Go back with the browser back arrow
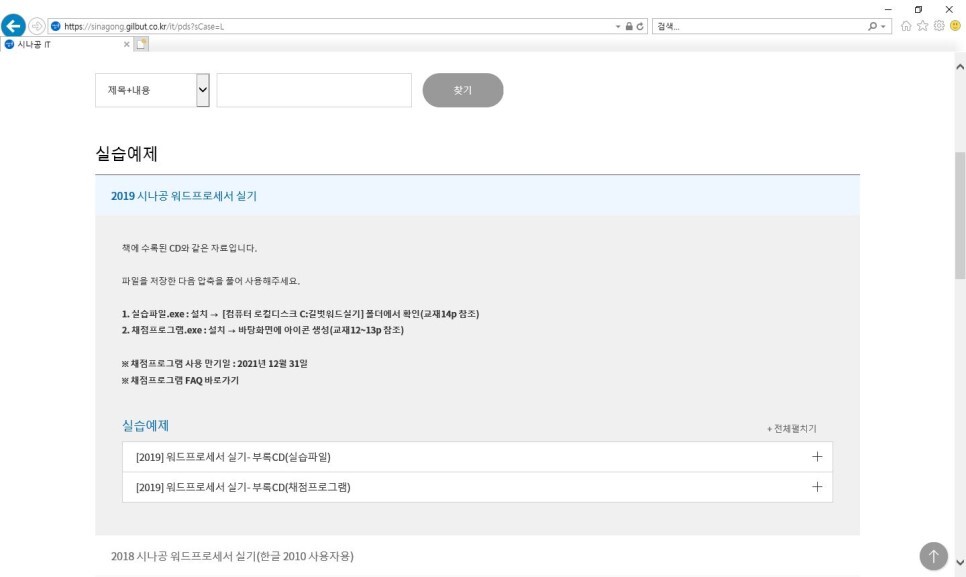Image resolution: width=966 pixels, height=577 pixels. point(14,26)
